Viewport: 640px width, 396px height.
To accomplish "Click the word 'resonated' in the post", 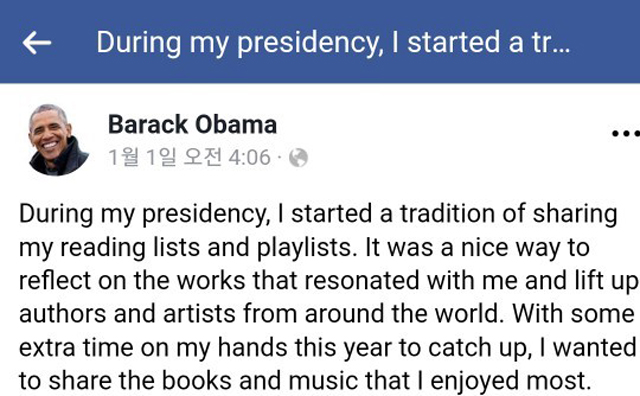I will coord(362,281).
